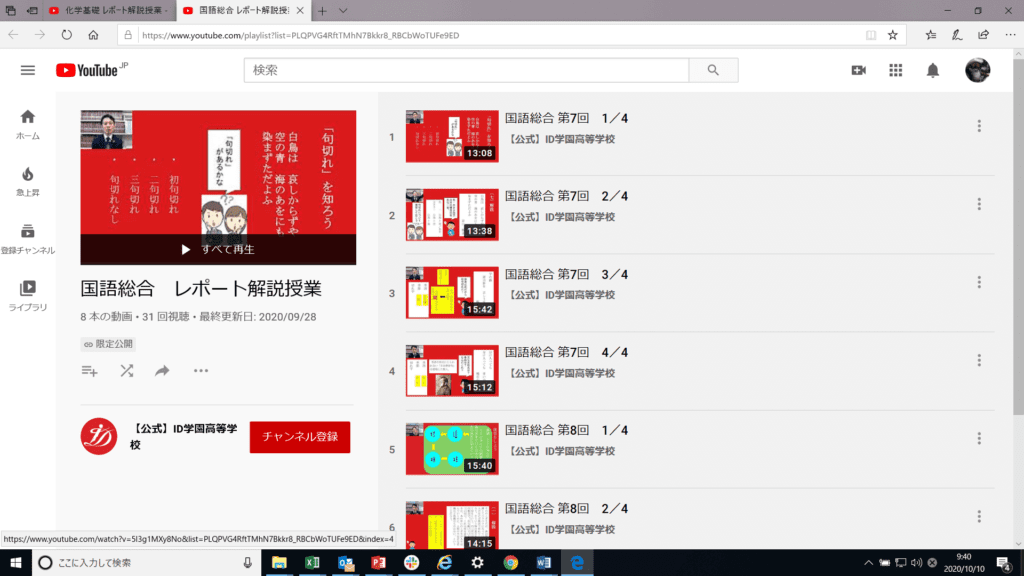The height and width of the screenshot is (576, 1024).
Task: Subscribe with チャンネル登録 button
Action: (x=300, y=437)
